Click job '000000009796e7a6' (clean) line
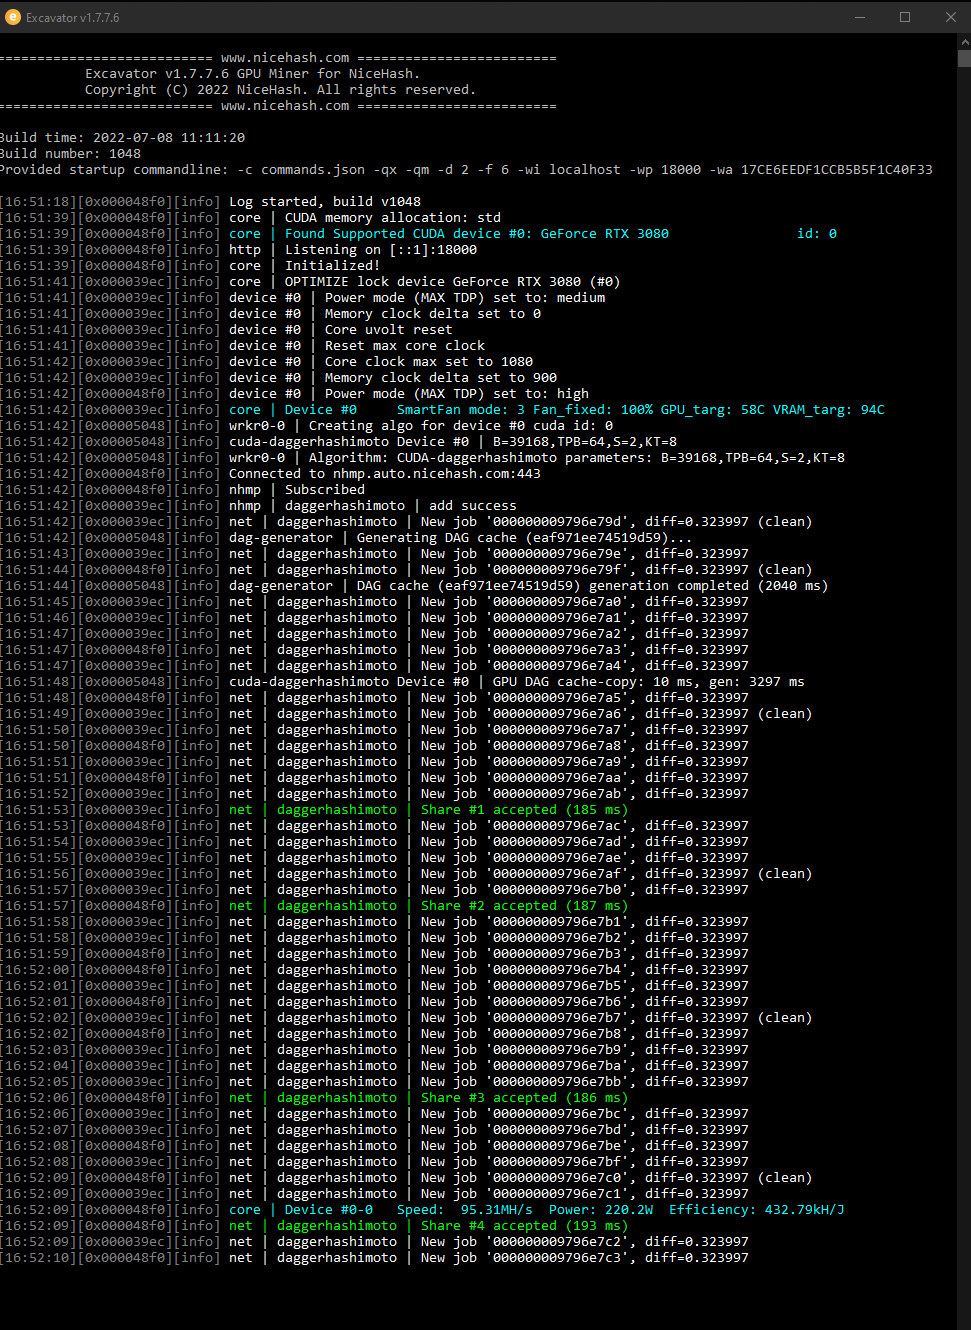Viewport: 971px width, 1330px height. point(406,714)
